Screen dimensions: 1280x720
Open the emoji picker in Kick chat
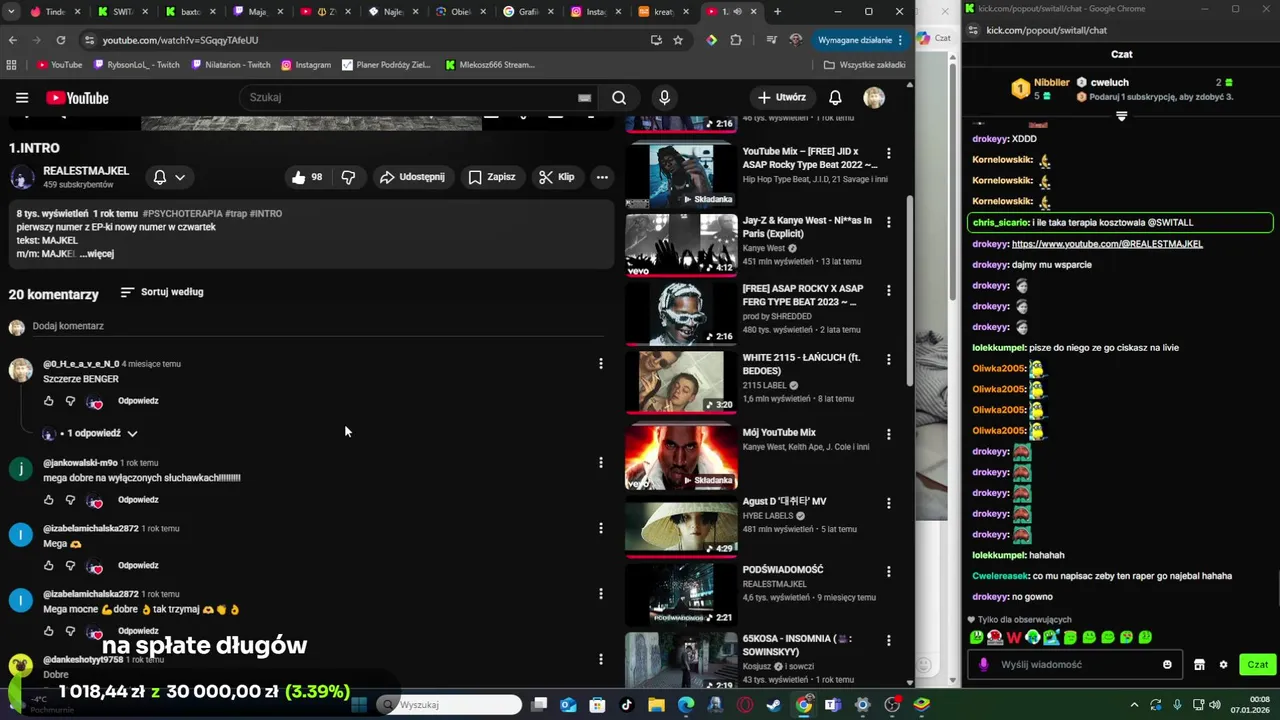pos(1167,665)
